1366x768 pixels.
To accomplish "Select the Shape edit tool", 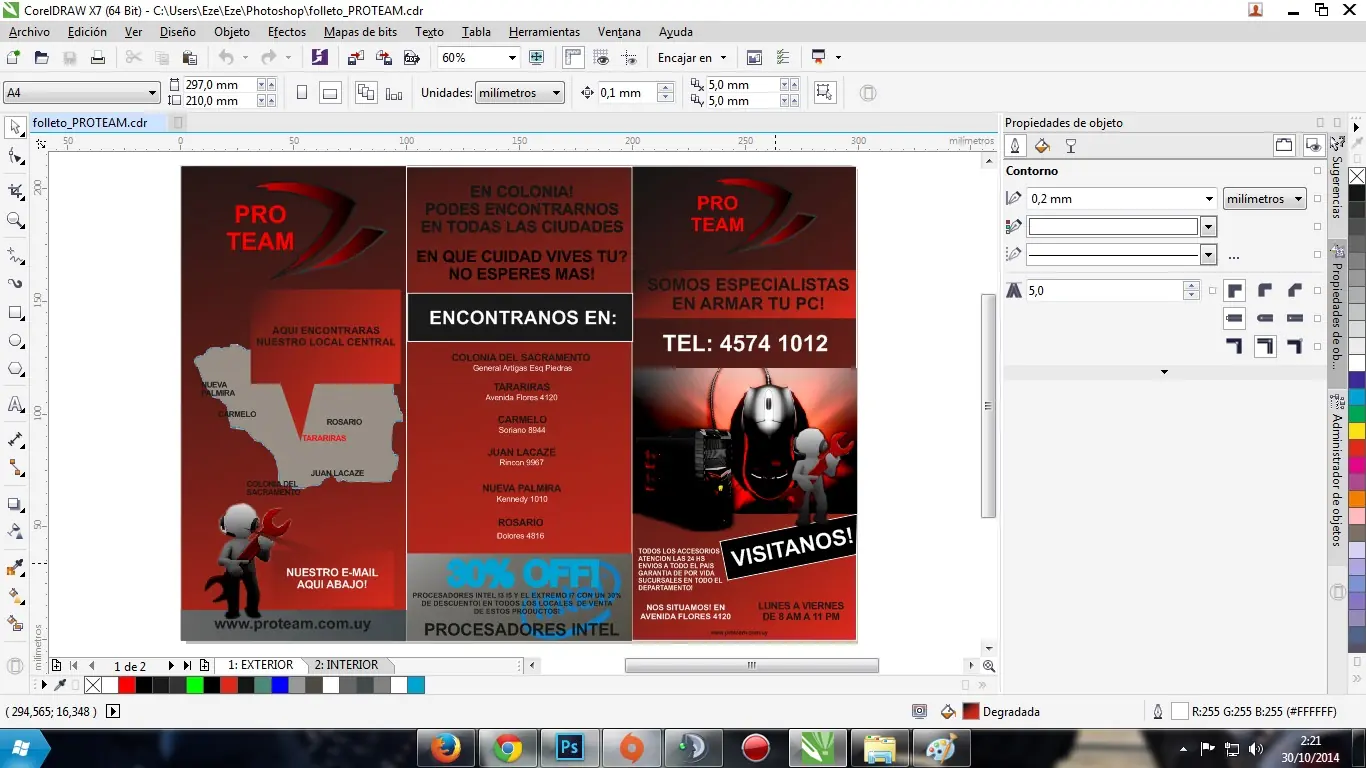I will click(x=15, y=157).
